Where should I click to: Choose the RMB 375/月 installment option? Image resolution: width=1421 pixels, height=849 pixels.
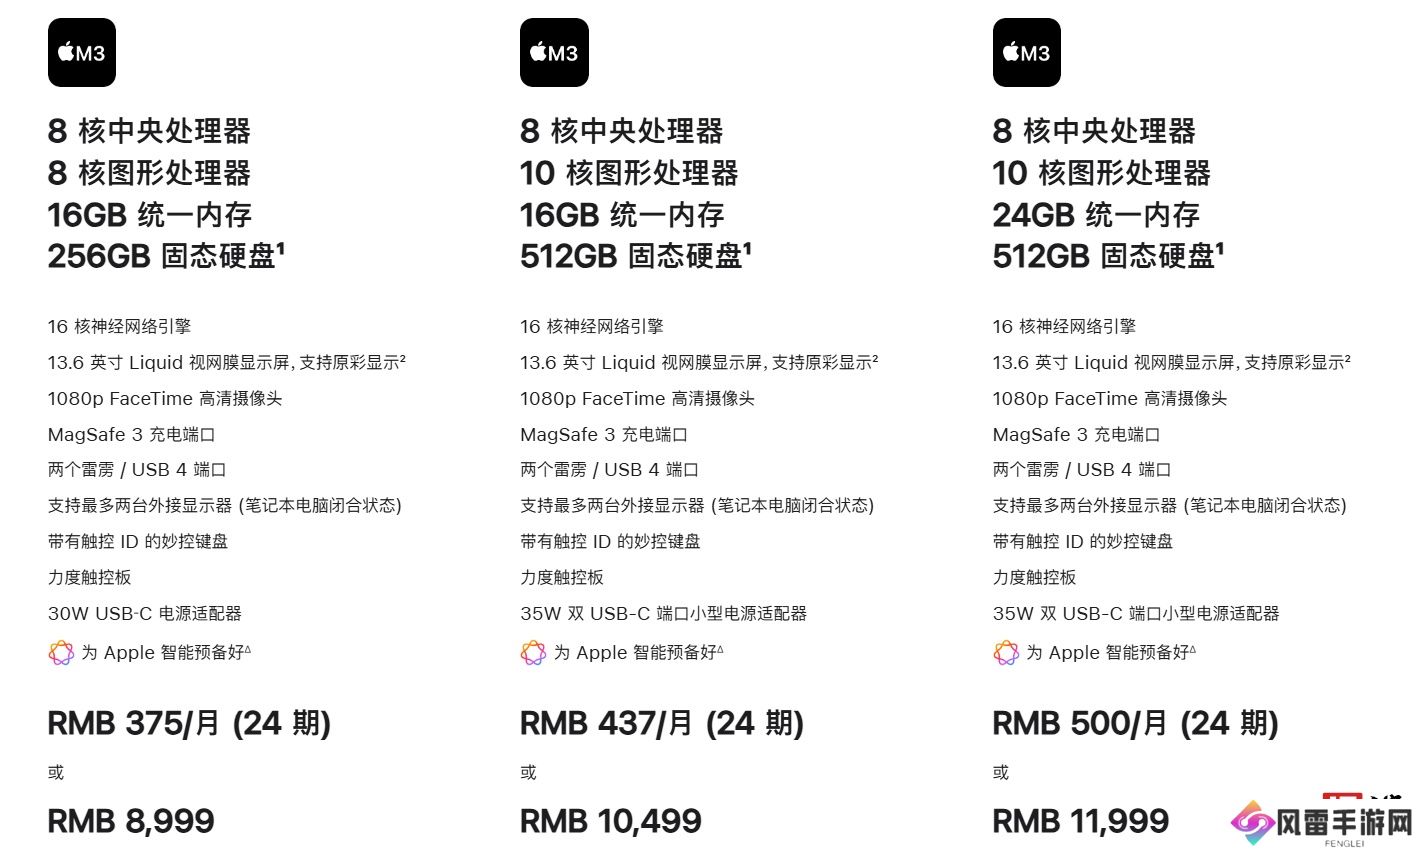pyautogui.click(x=189, y=723)
